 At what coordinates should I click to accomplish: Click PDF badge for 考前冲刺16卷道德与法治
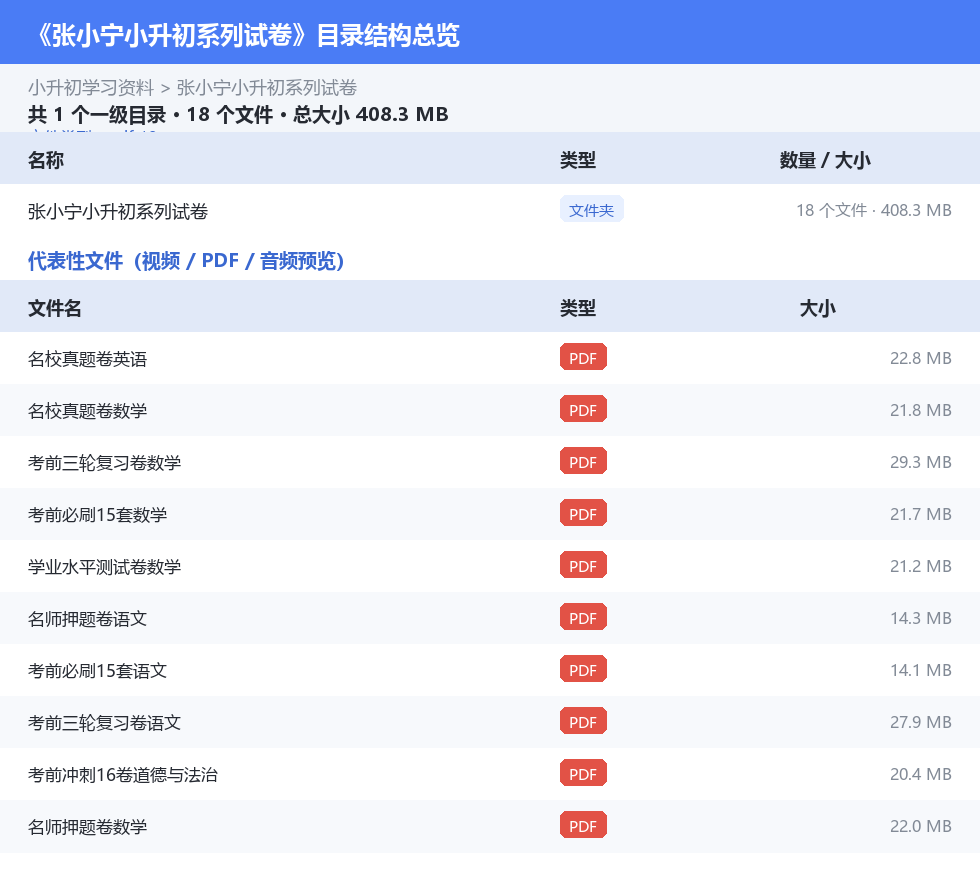point(583,773)
